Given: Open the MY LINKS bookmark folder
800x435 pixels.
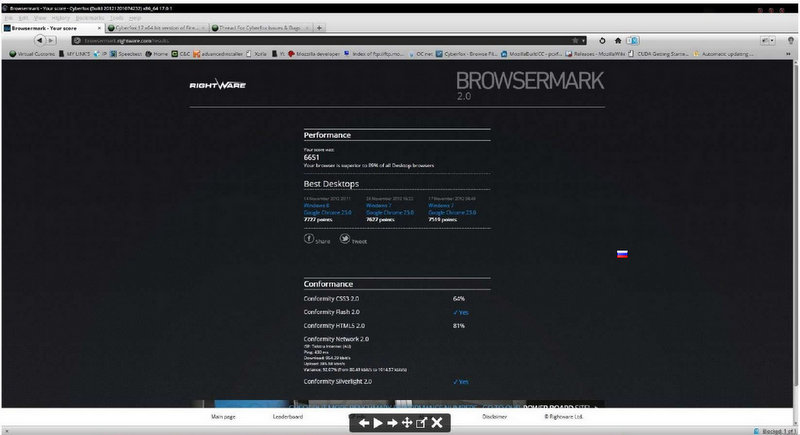Looking at the screenshot, I should pos(74,54).
